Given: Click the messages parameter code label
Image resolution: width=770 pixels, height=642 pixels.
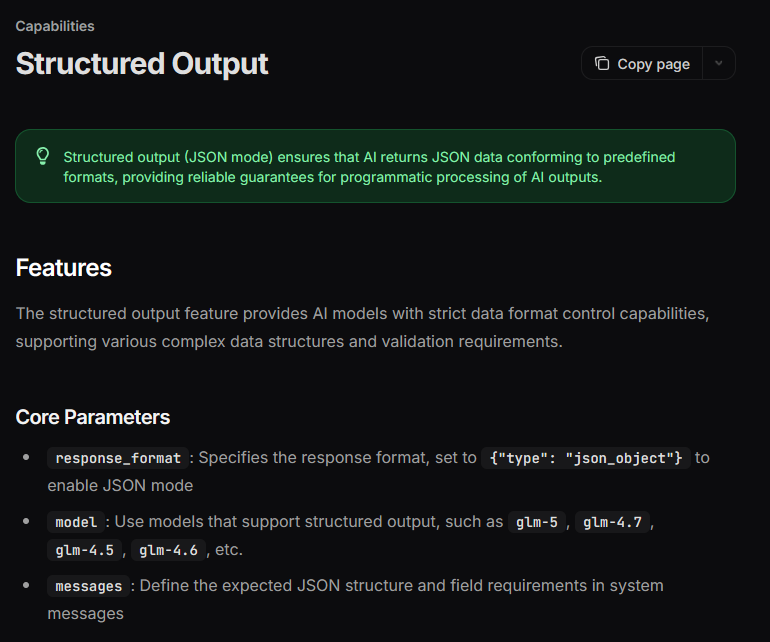Looking at the screenshot, I should point(88,586).
